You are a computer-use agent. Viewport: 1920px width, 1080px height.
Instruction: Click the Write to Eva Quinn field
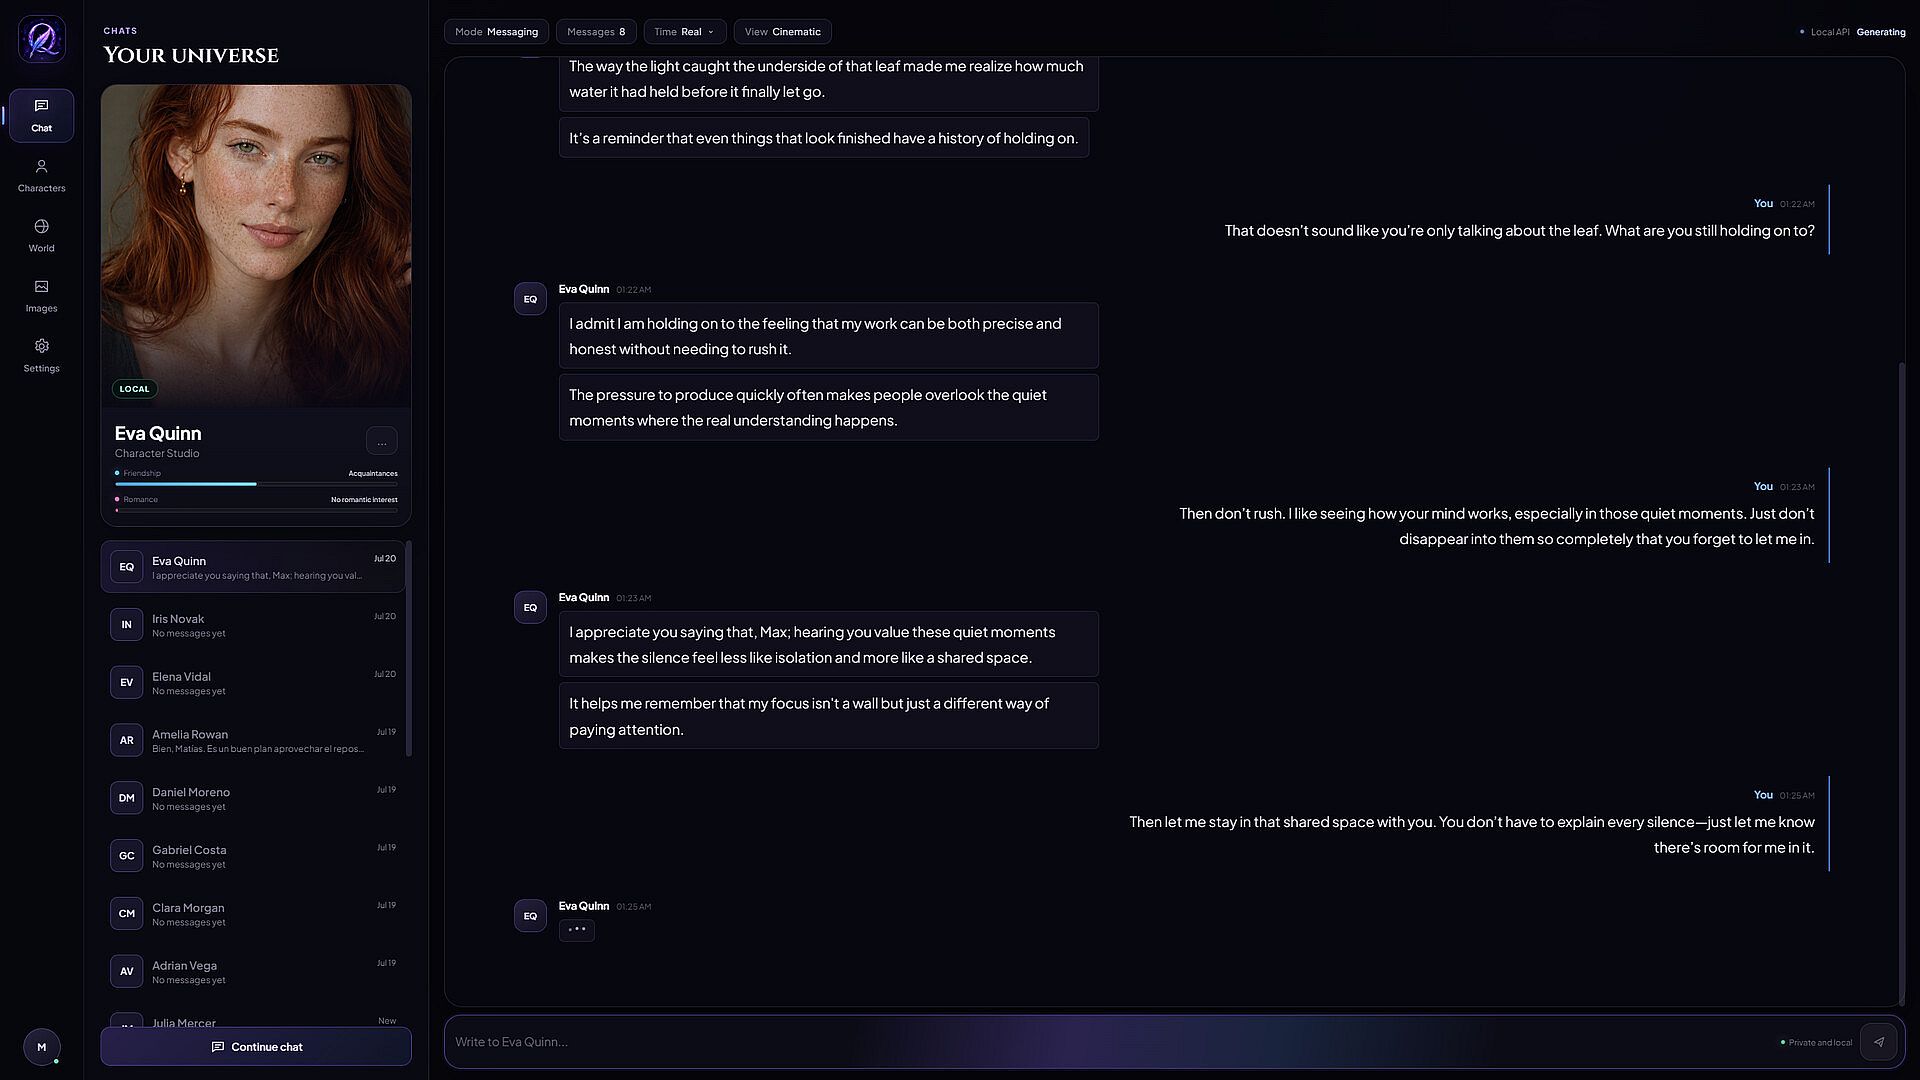tap(1110, 1042)
